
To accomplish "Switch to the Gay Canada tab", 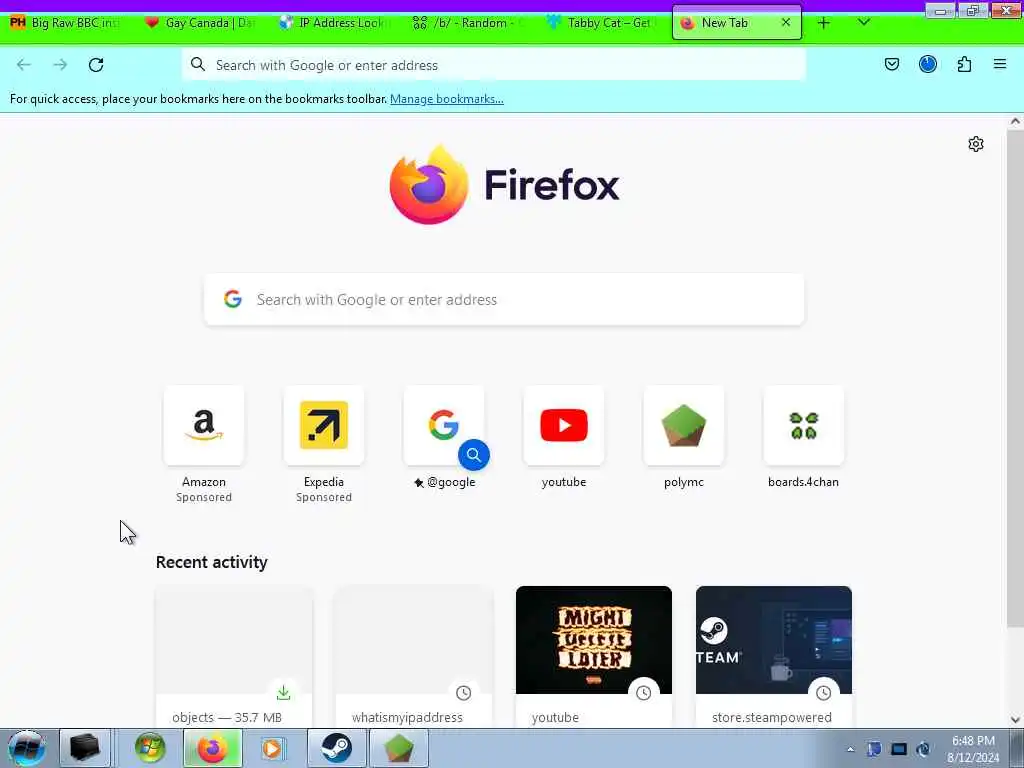I will click(x=200, y=23).
